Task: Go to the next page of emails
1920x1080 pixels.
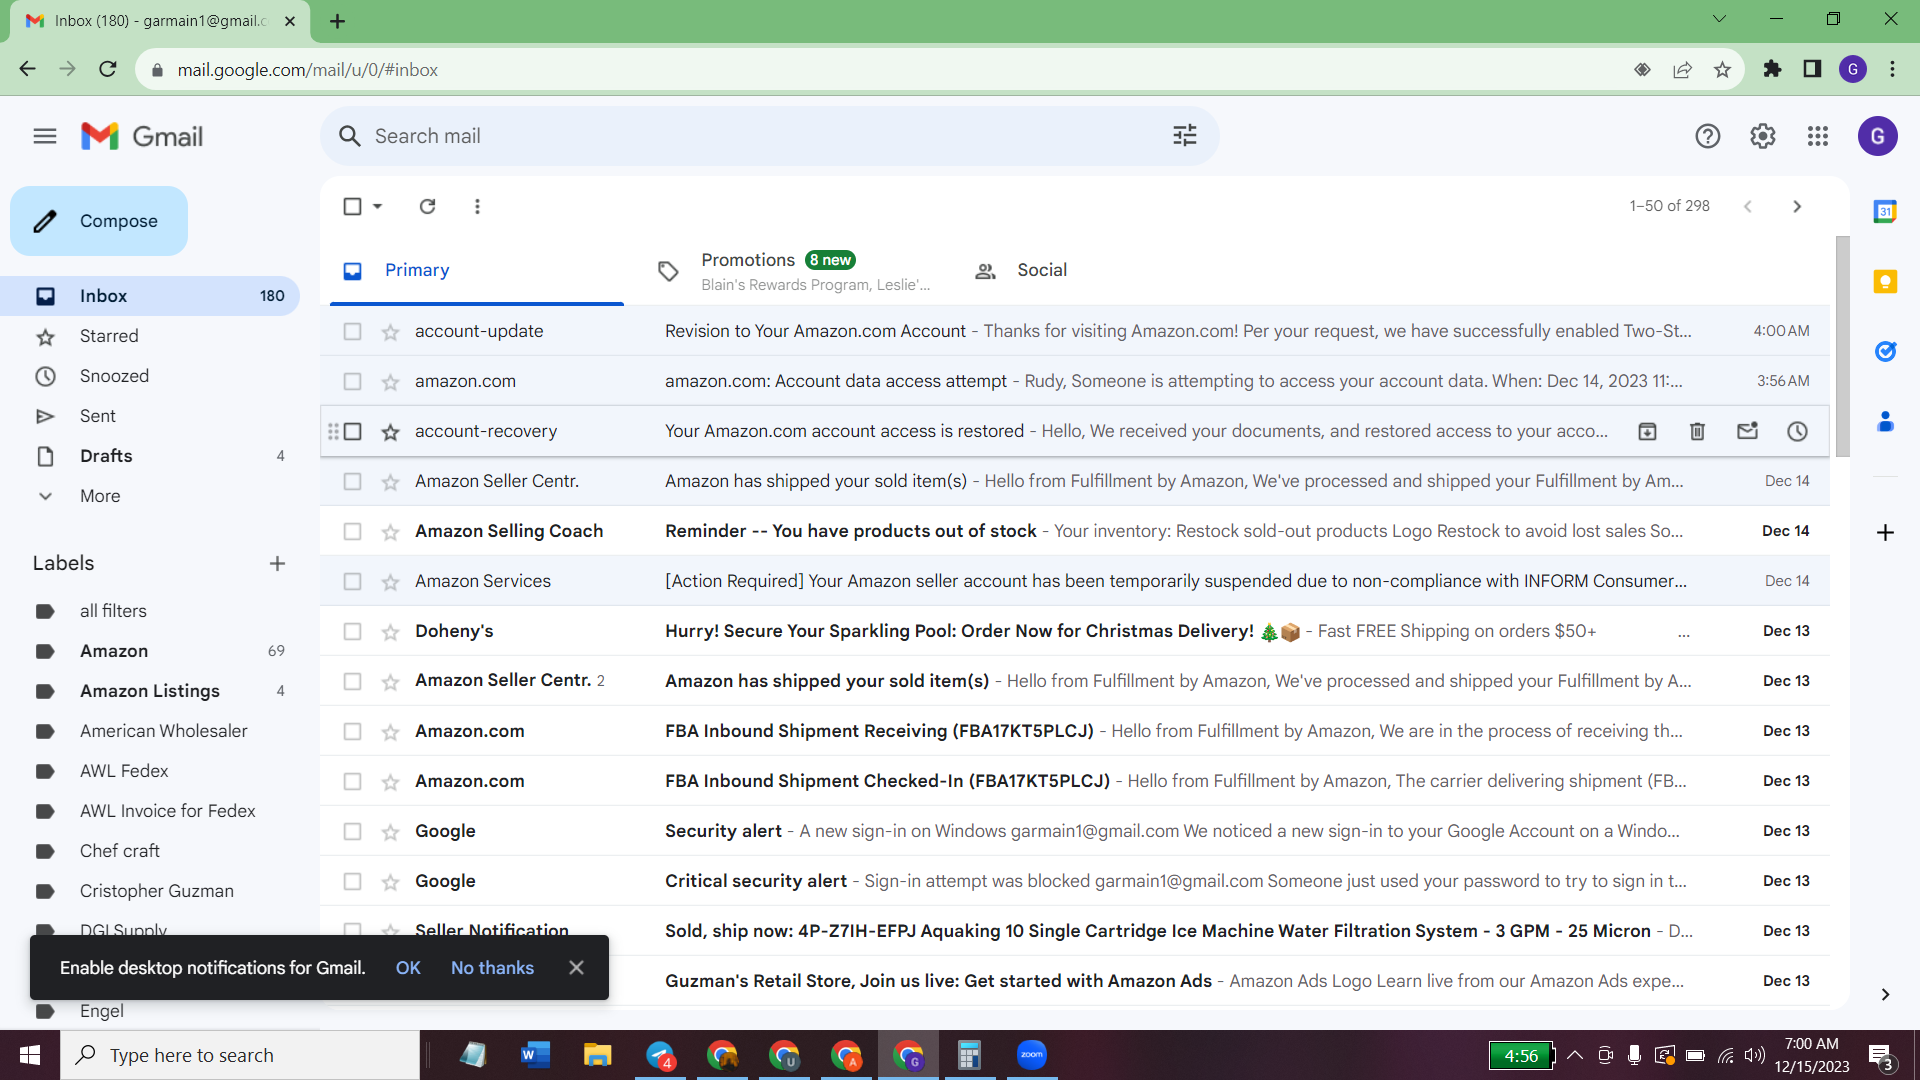Action: tap(1797, 206)
